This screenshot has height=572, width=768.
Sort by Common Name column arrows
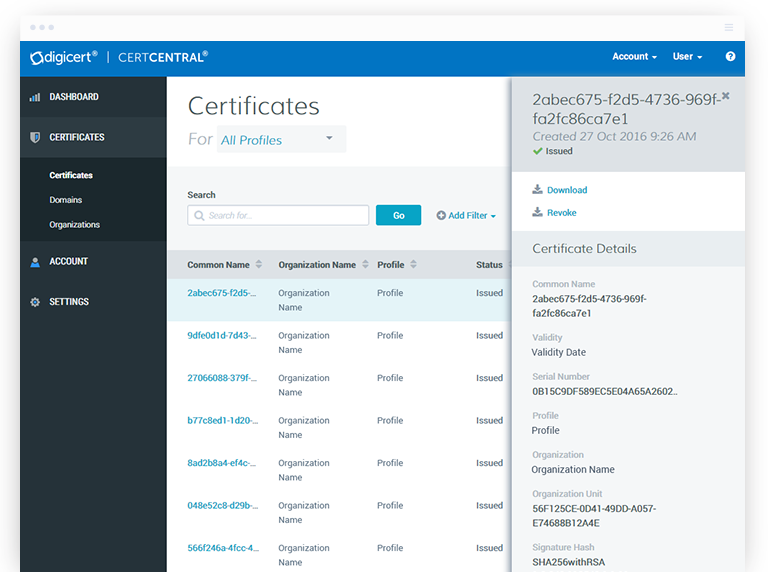[x=259, y=264]
